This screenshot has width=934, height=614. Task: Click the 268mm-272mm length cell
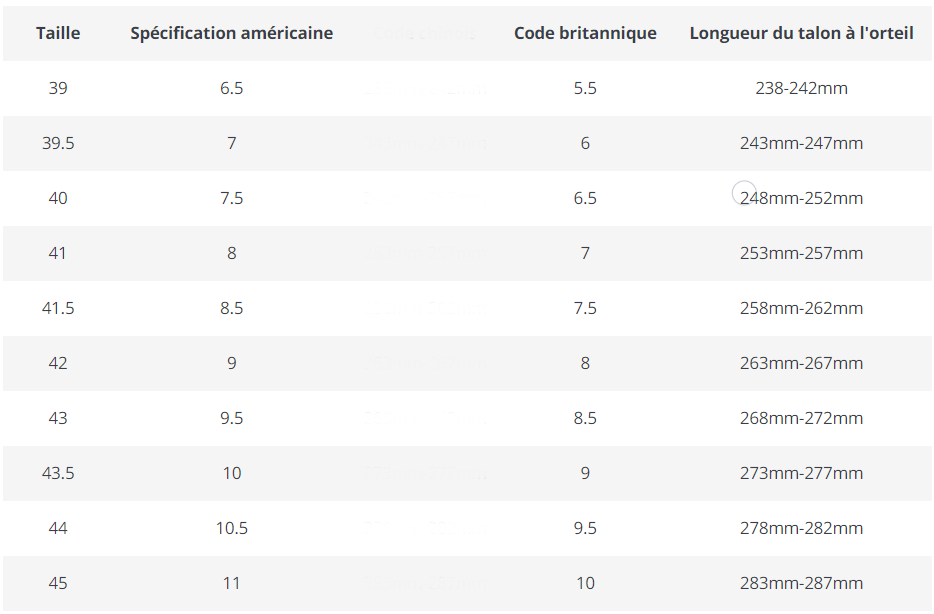801,418
